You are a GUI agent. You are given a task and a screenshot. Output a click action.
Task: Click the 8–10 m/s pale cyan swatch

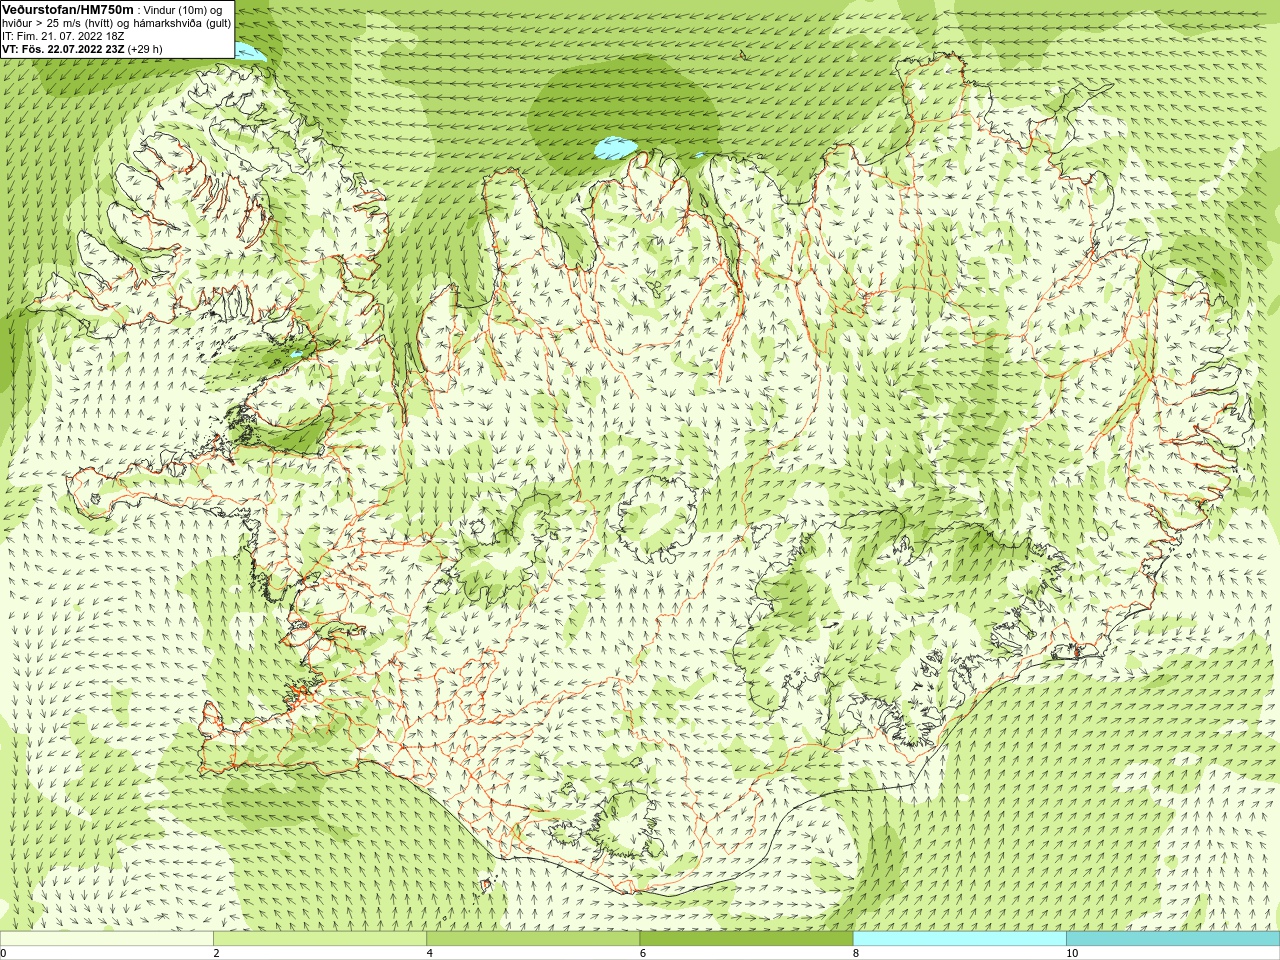tap(959, 939)
